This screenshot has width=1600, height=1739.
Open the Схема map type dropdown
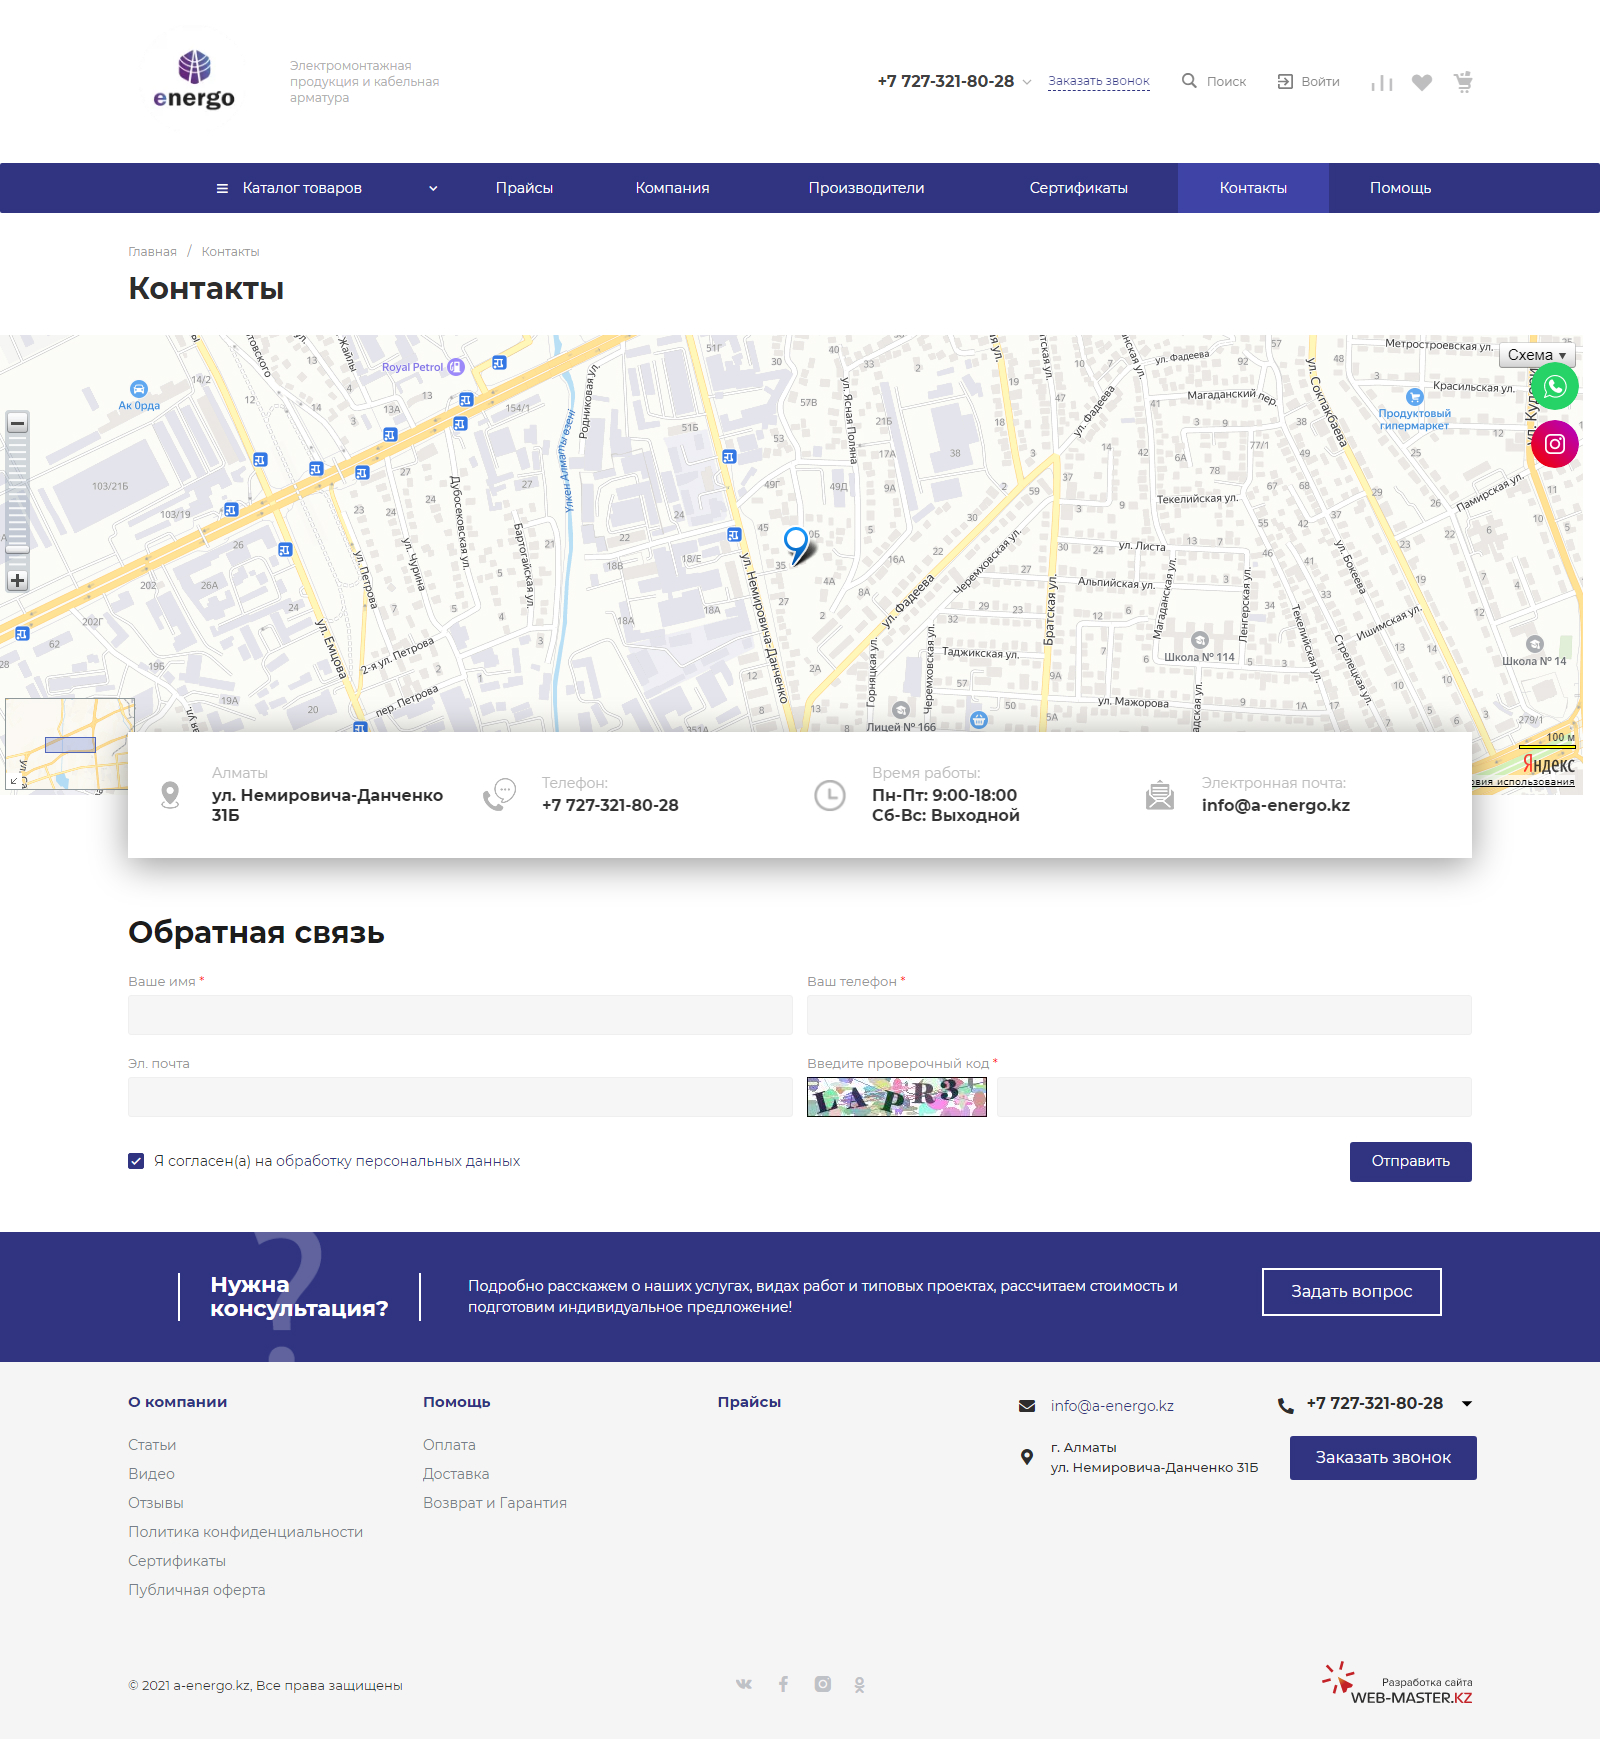click(1536, 355)
